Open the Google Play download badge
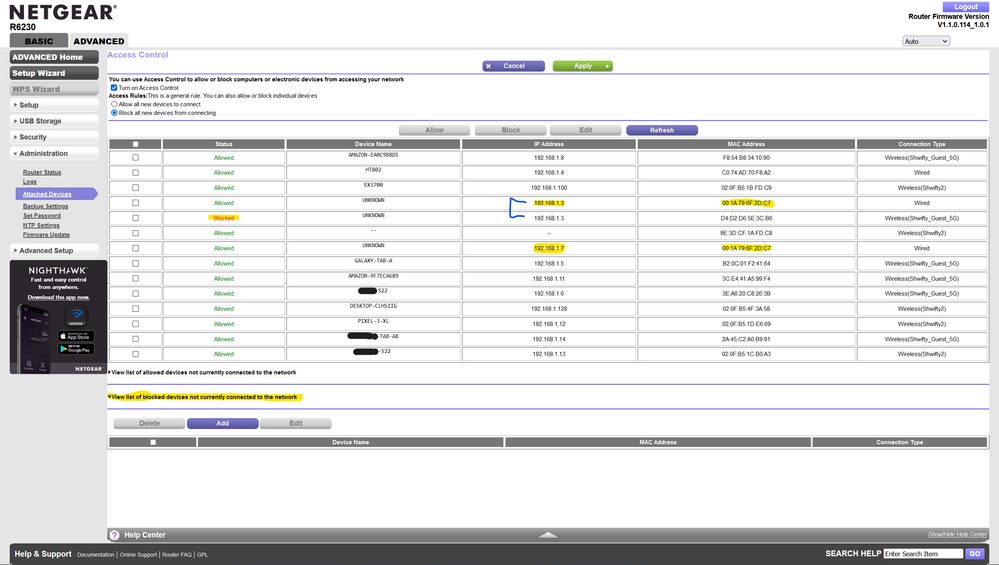The height and width of the screenshot is (565, 999). [x=75, y=349]
